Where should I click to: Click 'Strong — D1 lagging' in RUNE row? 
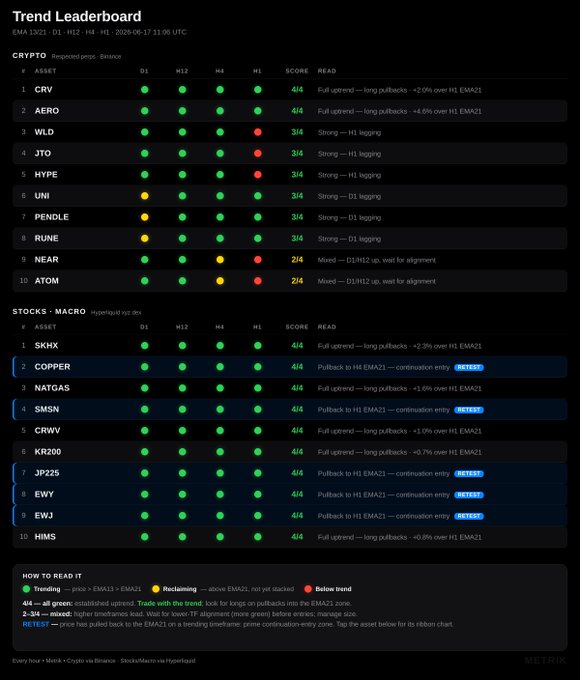pos(349,239)
